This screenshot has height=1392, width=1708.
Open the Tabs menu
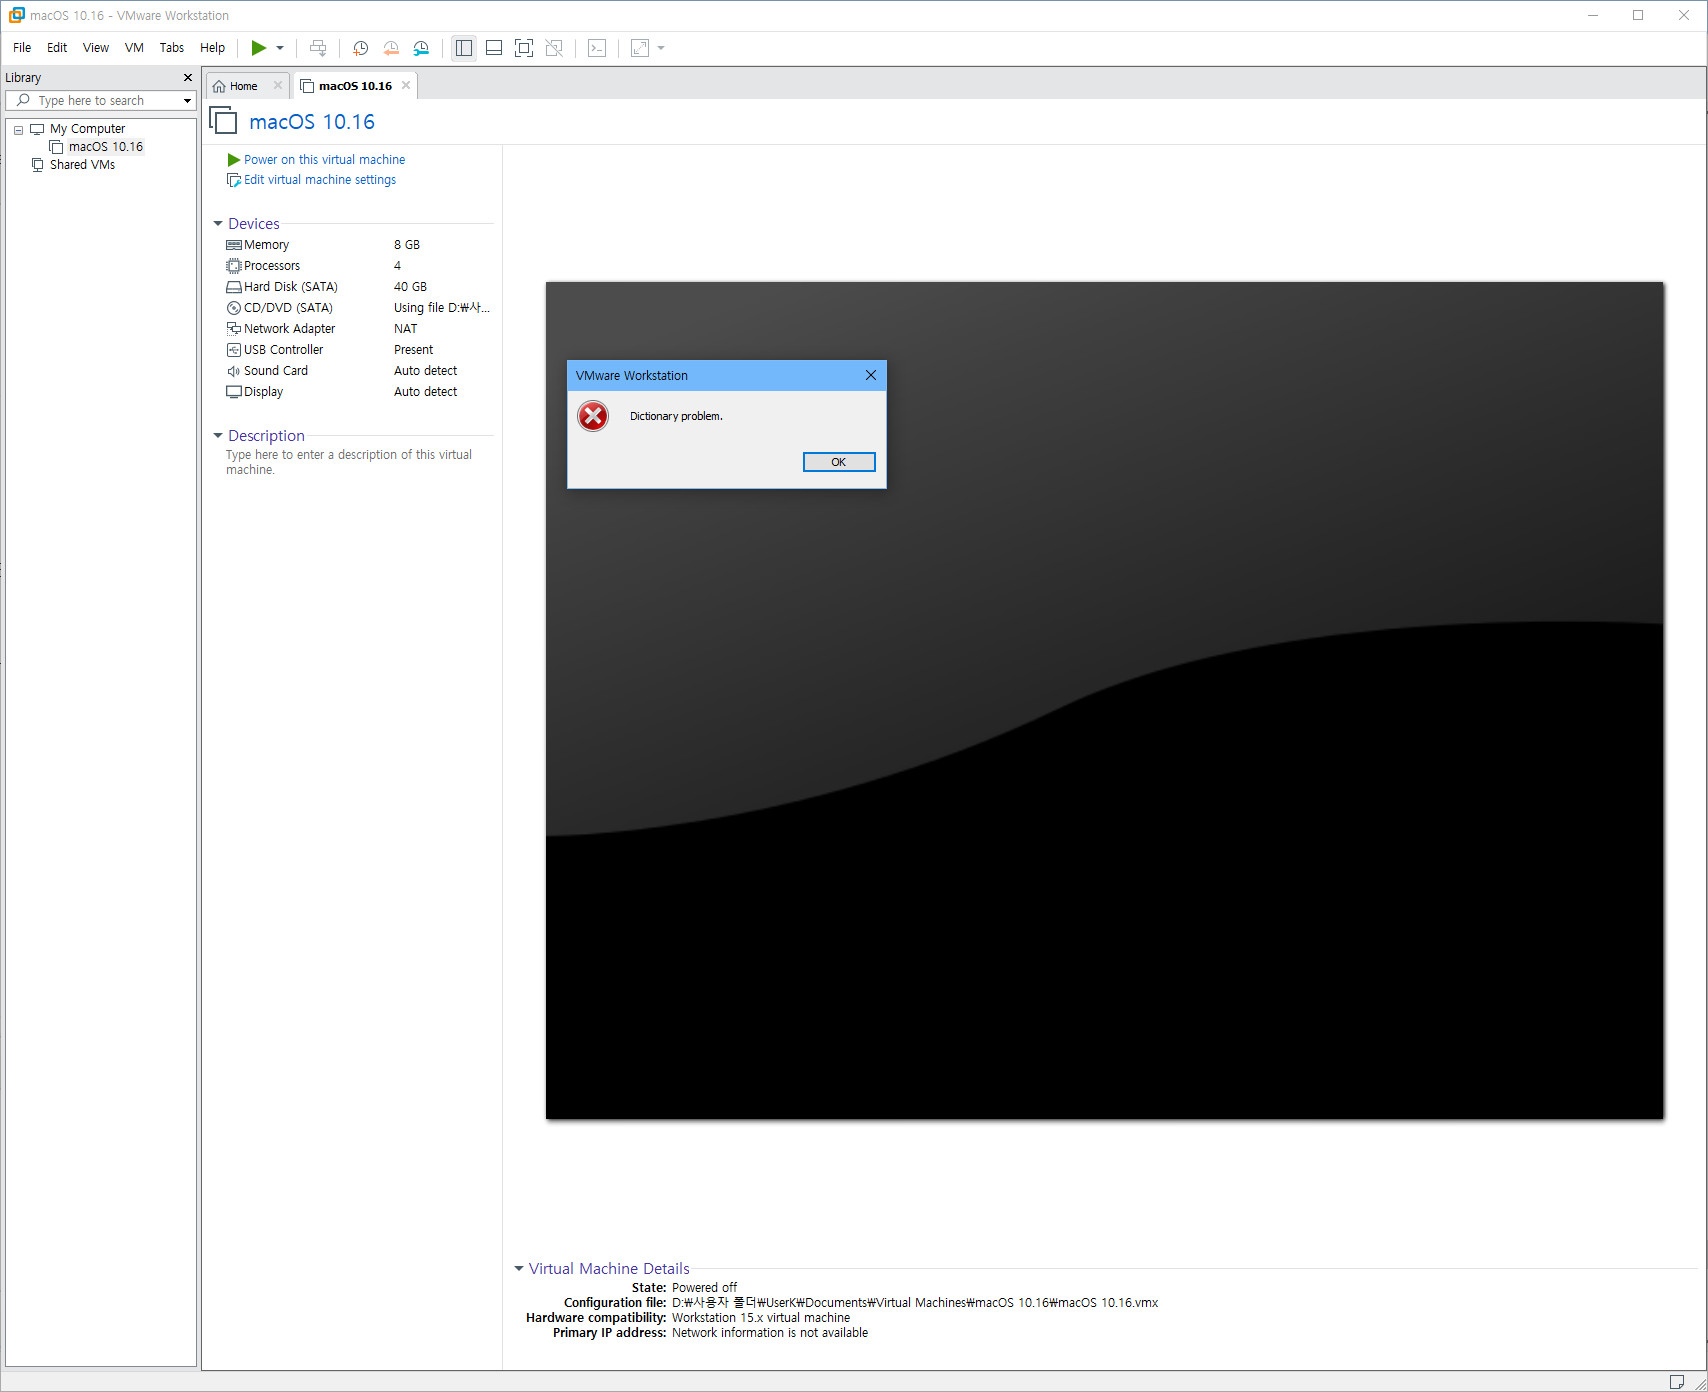tap(172, 48)
